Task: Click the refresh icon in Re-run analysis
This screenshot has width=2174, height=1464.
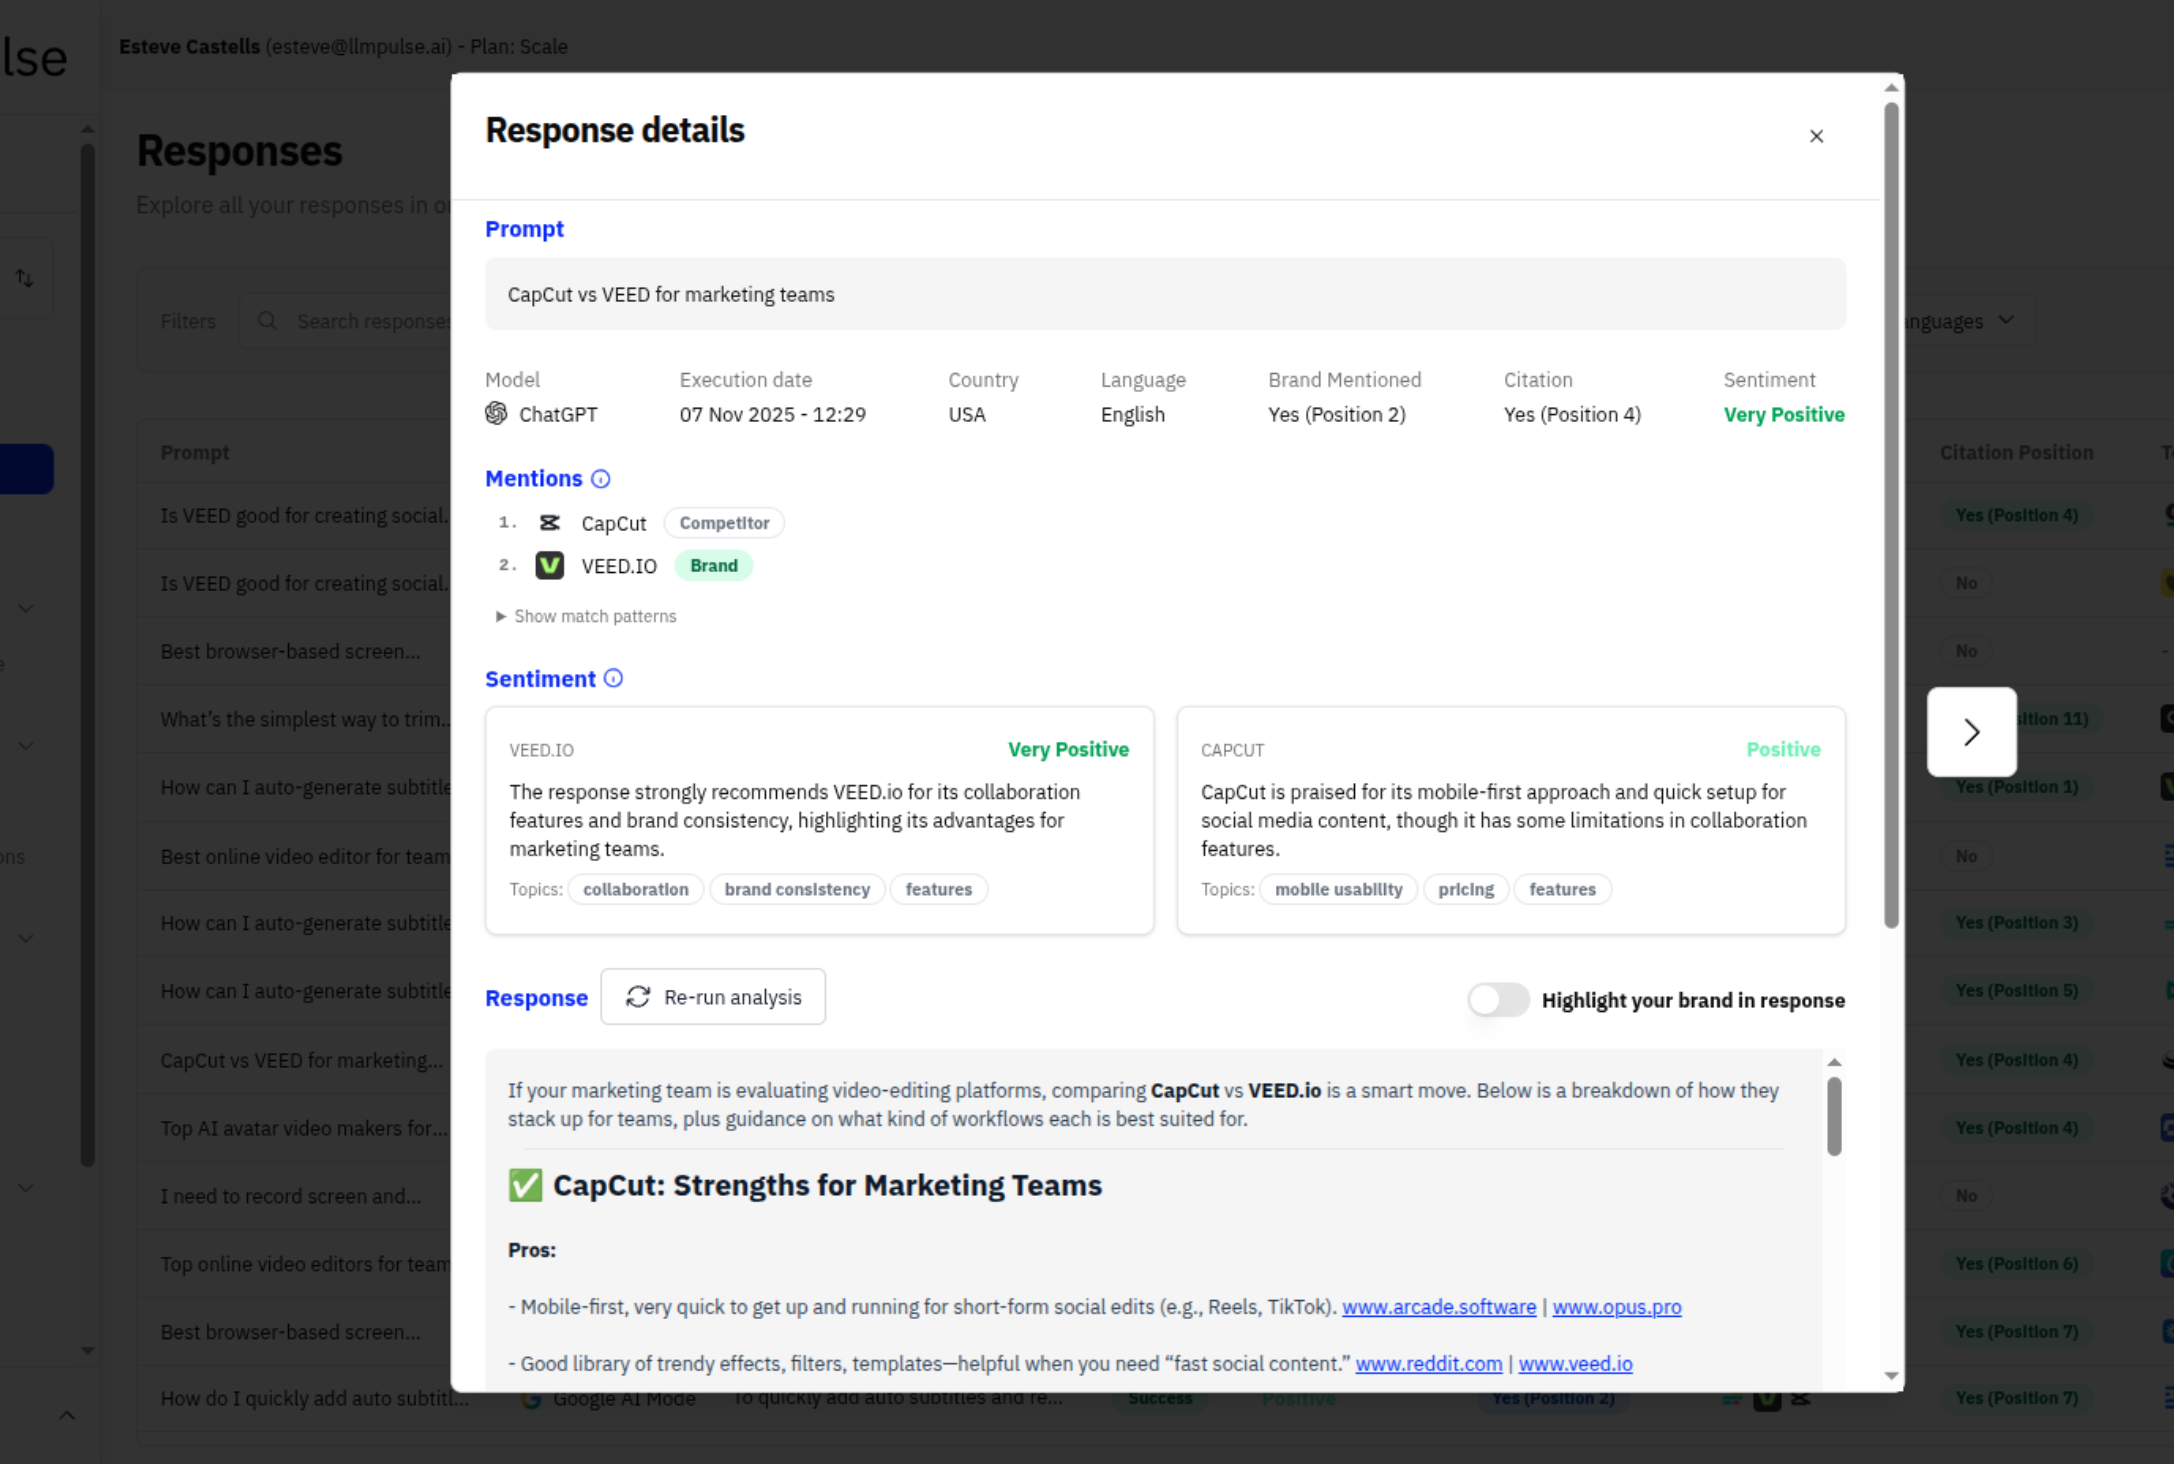Action: [x=638, y=997]
